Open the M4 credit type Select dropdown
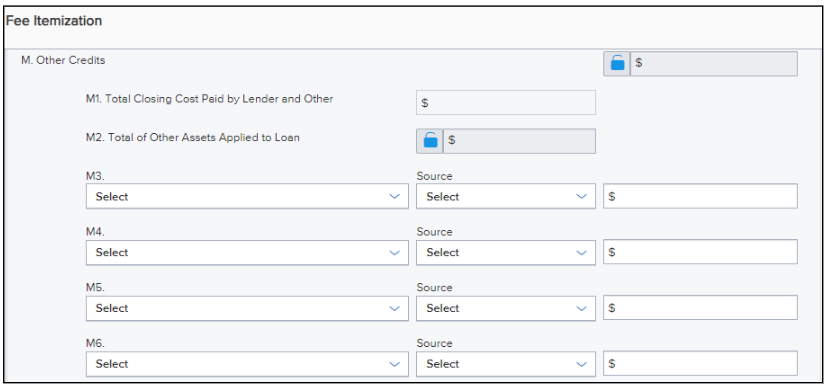Viewport: 826px width, 385px height. tap(247, 252)
